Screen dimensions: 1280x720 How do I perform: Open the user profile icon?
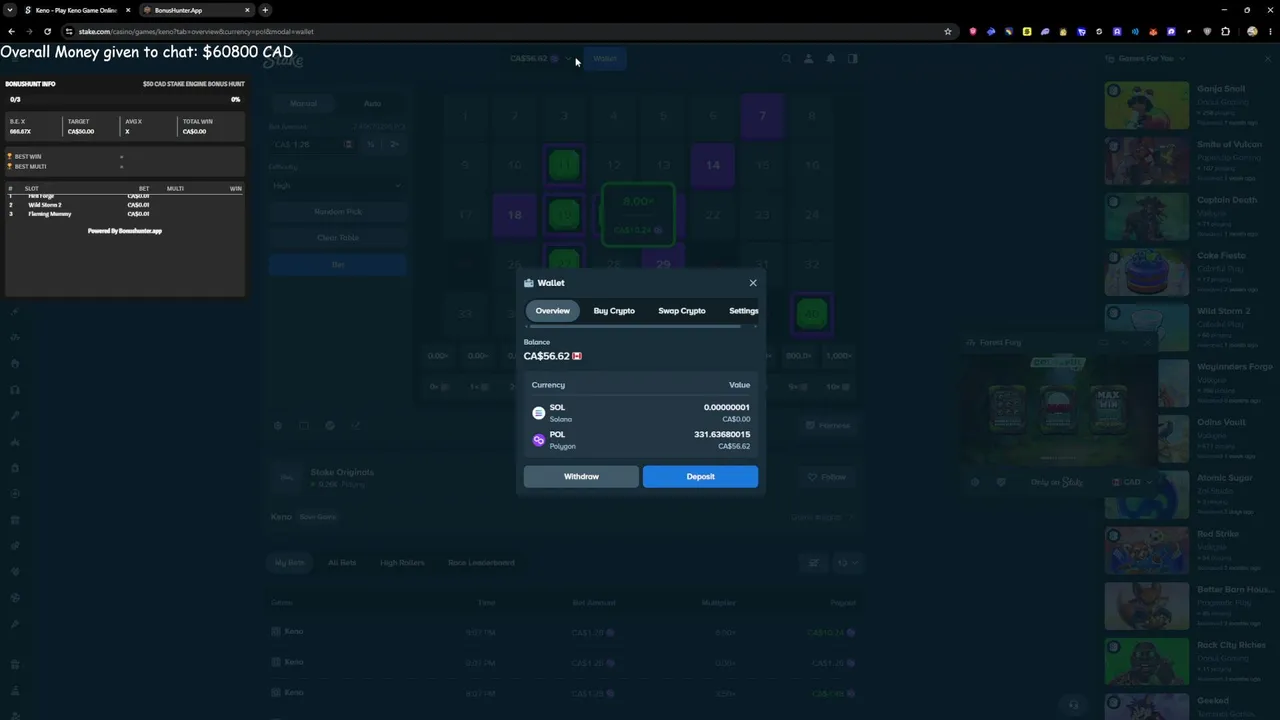[x=808, y=59]
